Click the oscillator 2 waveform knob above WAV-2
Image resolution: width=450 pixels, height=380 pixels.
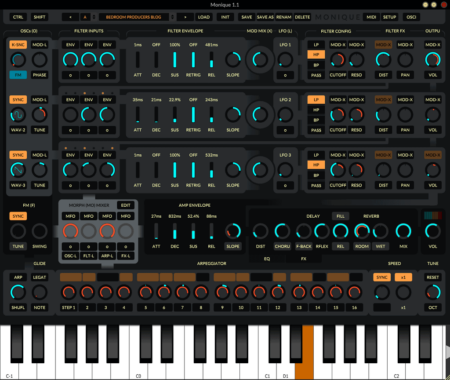[18, 115]
